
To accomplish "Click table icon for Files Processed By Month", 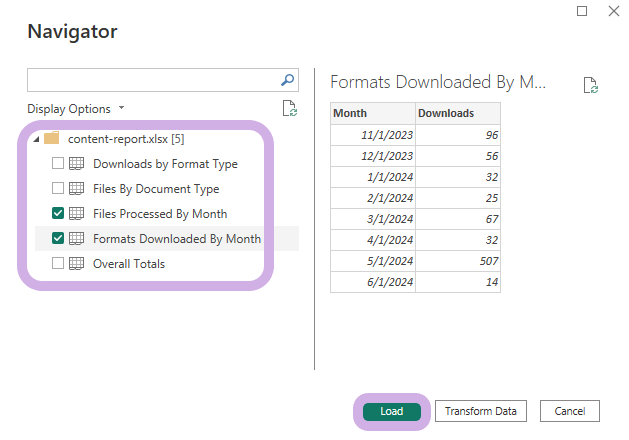I will coord(76,213).
